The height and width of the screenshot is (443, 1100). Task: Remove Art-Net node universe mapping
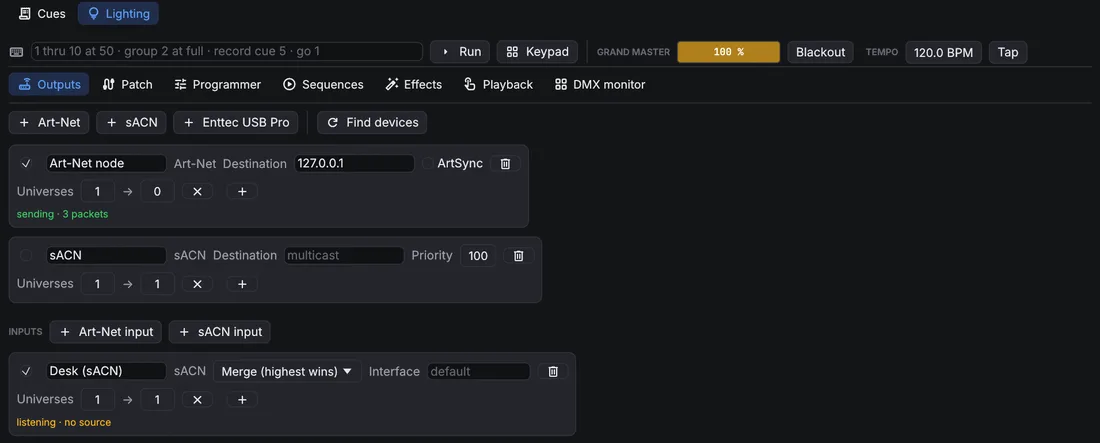[197, 192]
